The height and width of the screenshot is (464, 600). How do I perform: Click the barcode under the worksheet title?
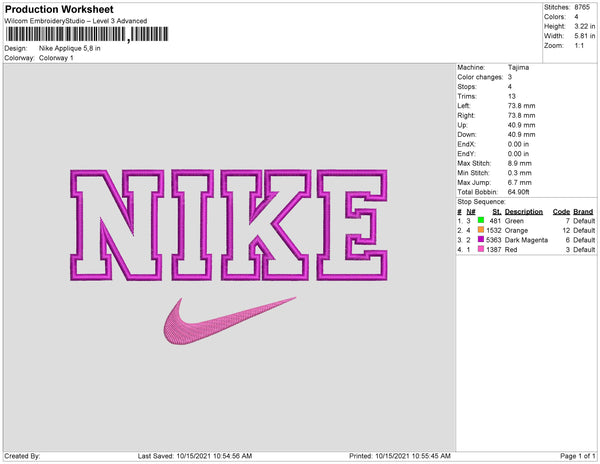[86, 34]
